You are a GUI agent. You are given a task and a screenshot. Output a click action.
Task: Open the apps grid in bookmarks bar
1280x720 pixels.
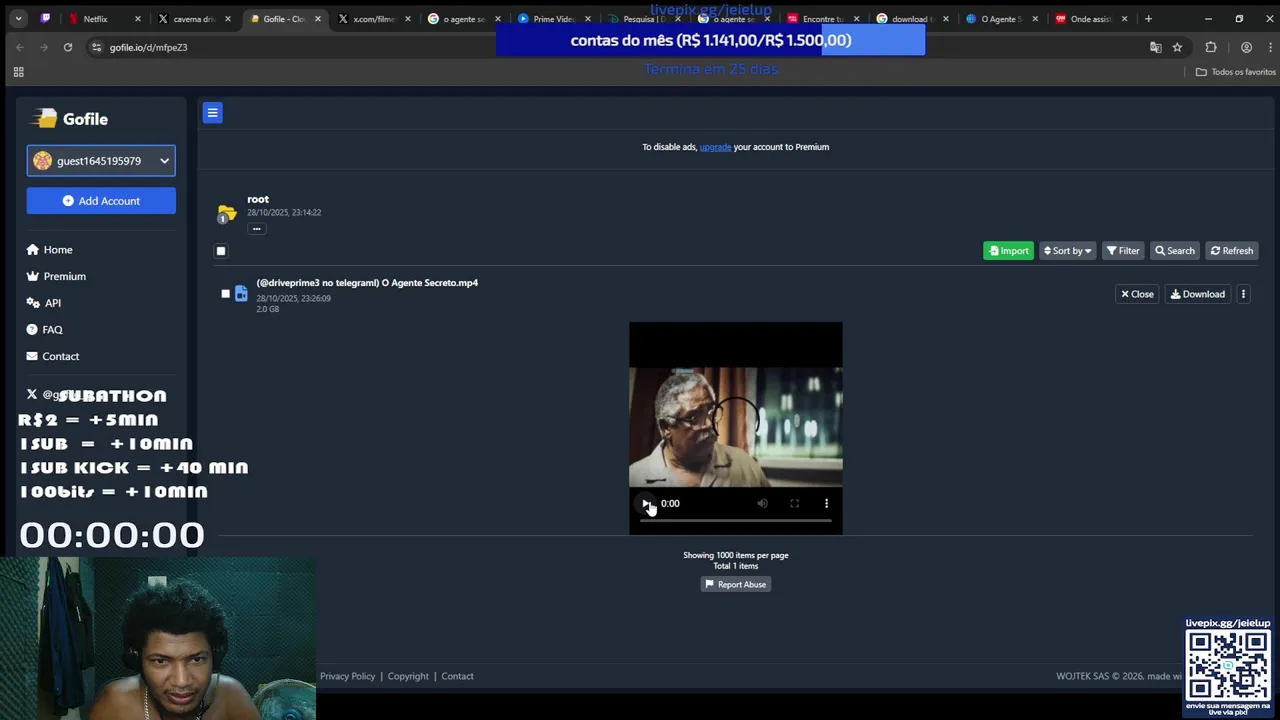[18, 72]
